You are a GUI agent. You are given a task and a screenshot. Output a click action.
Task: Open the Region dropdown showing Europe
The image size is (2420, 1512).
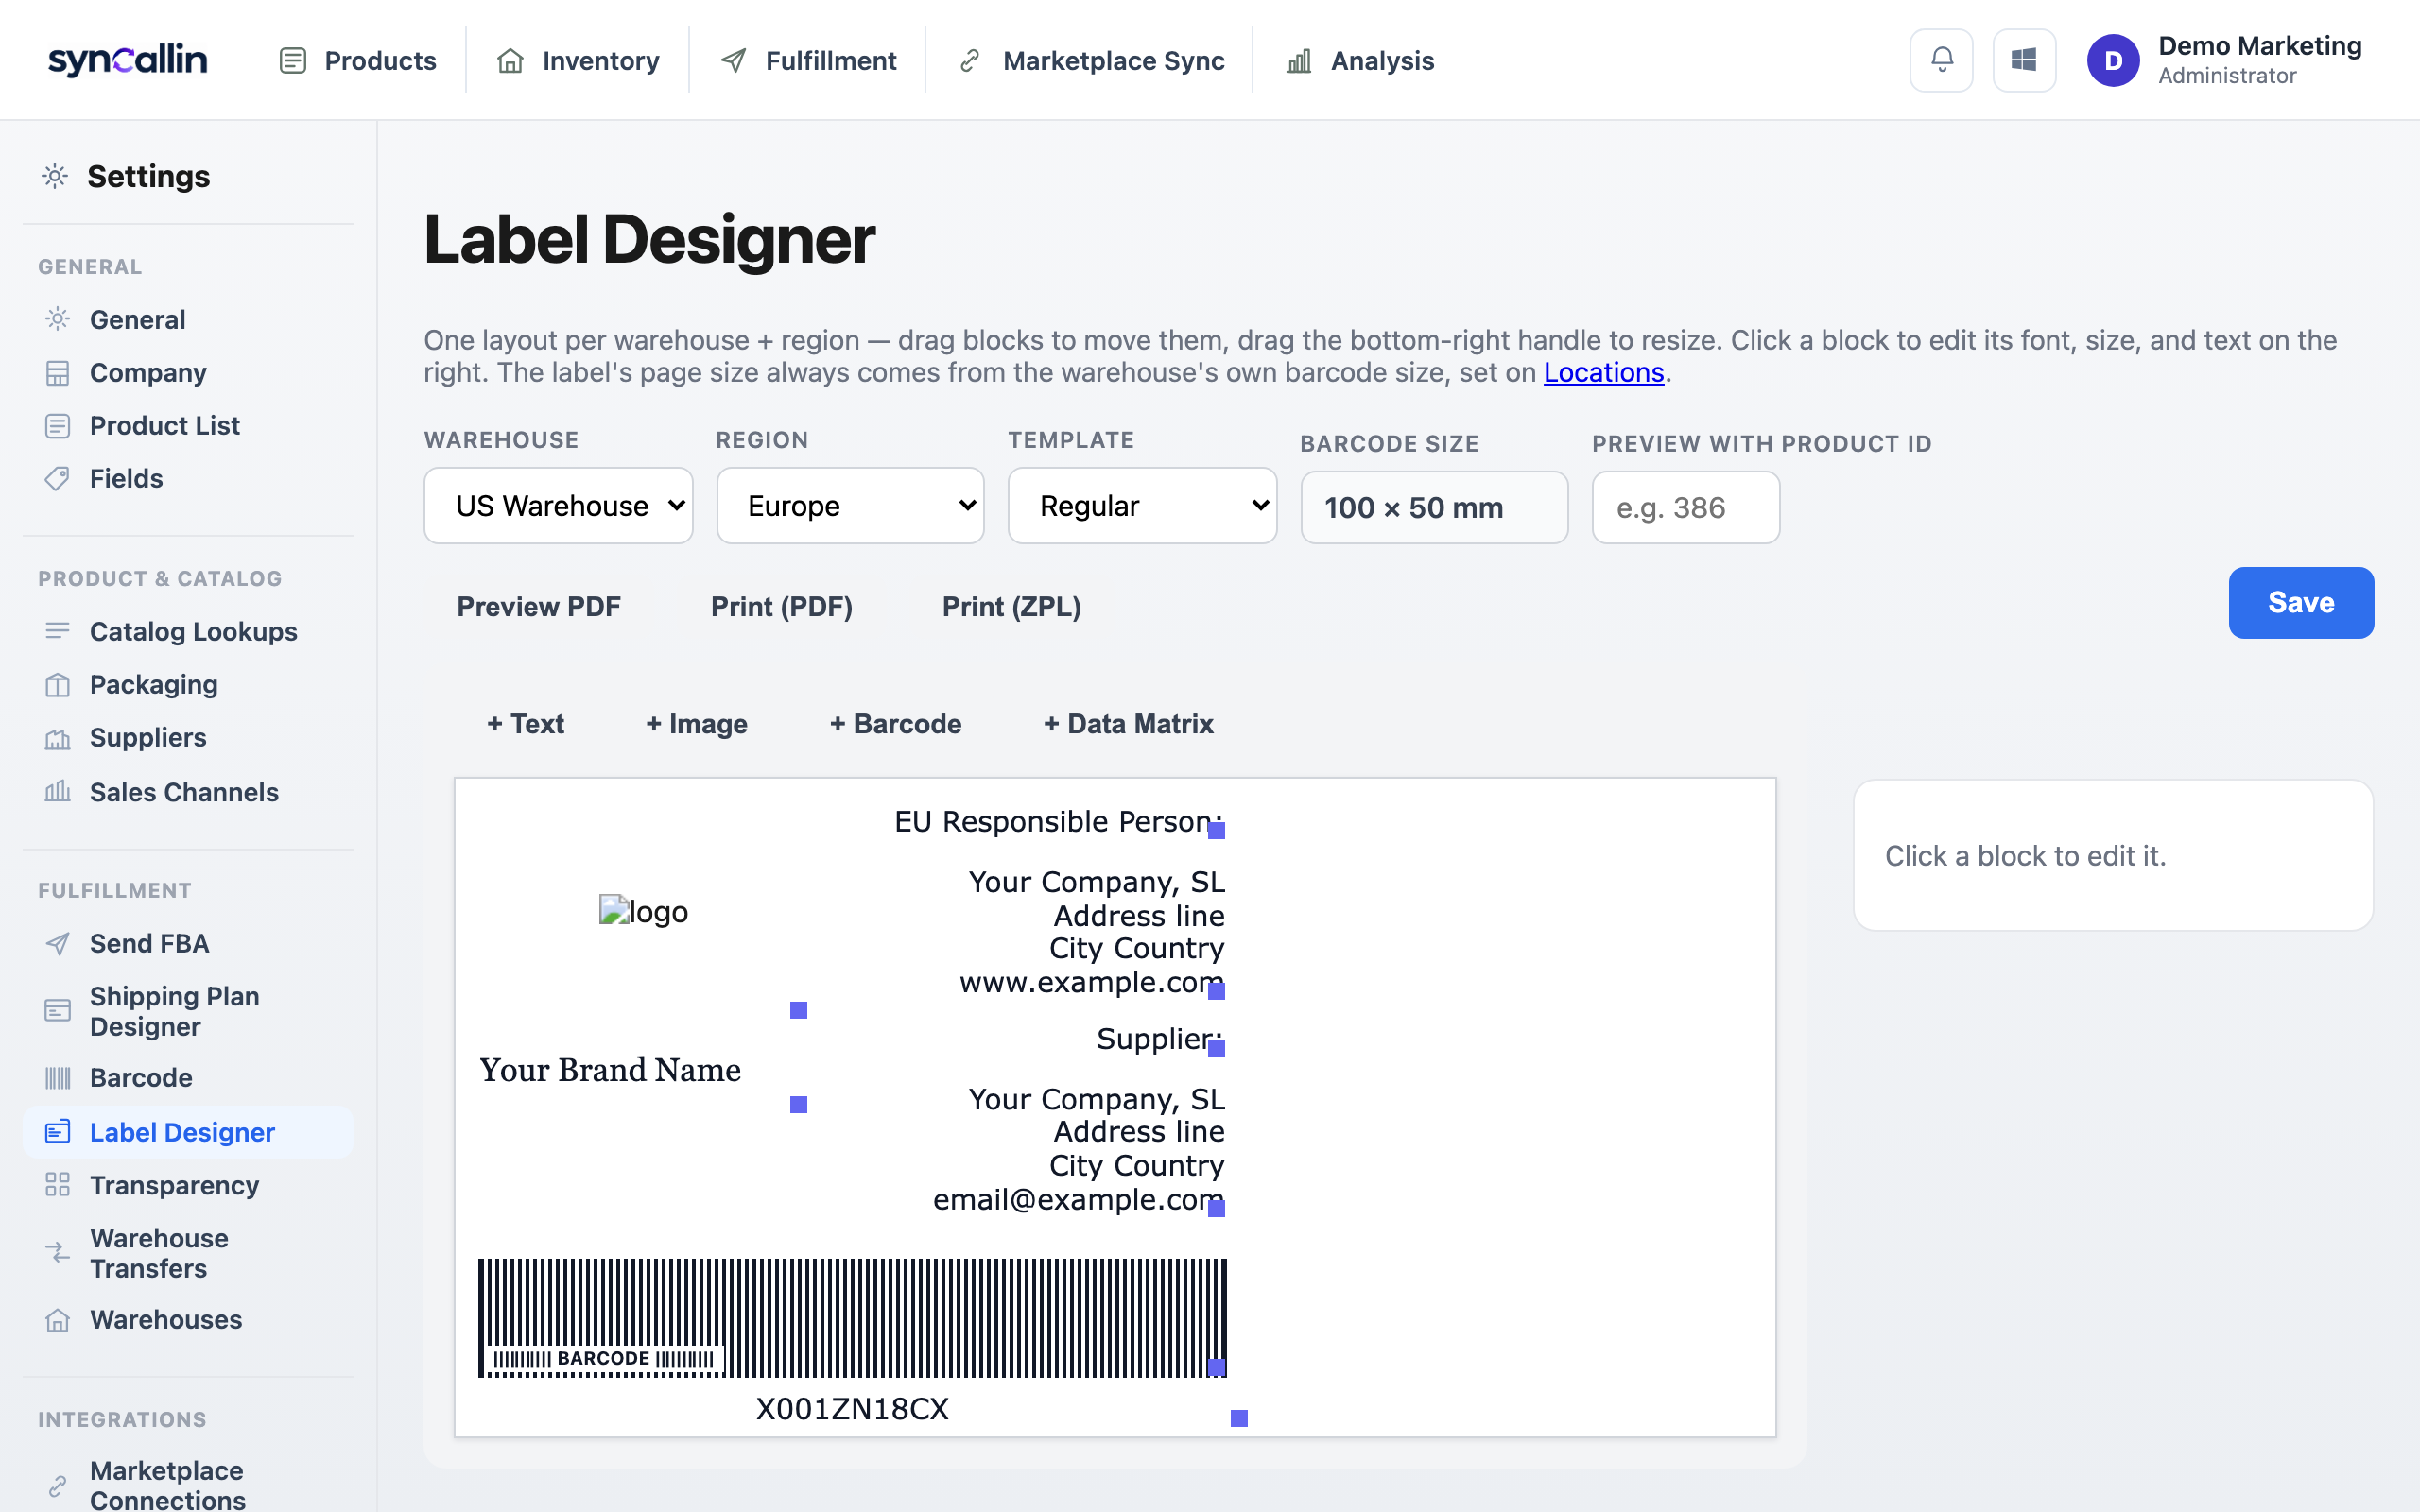pos(850,506)
